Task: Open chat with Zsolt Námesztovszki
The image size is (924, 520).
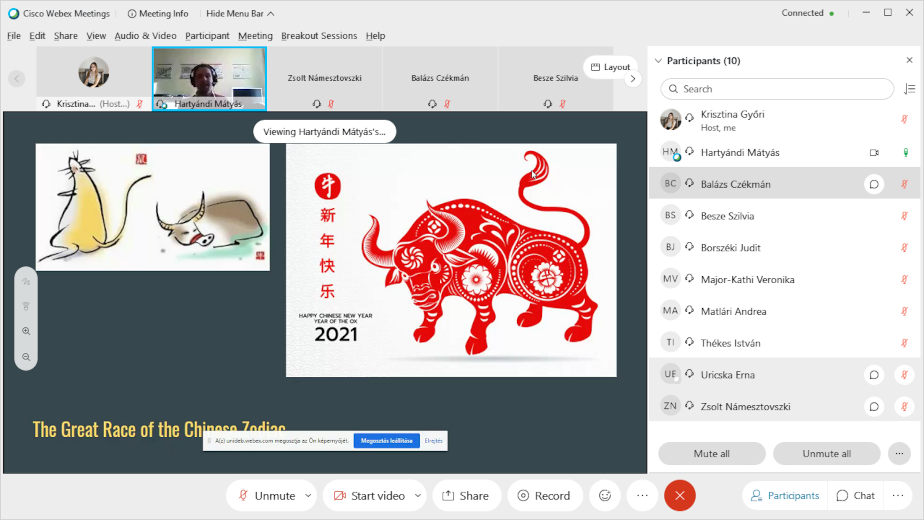Action: click(x=874, y=407)
